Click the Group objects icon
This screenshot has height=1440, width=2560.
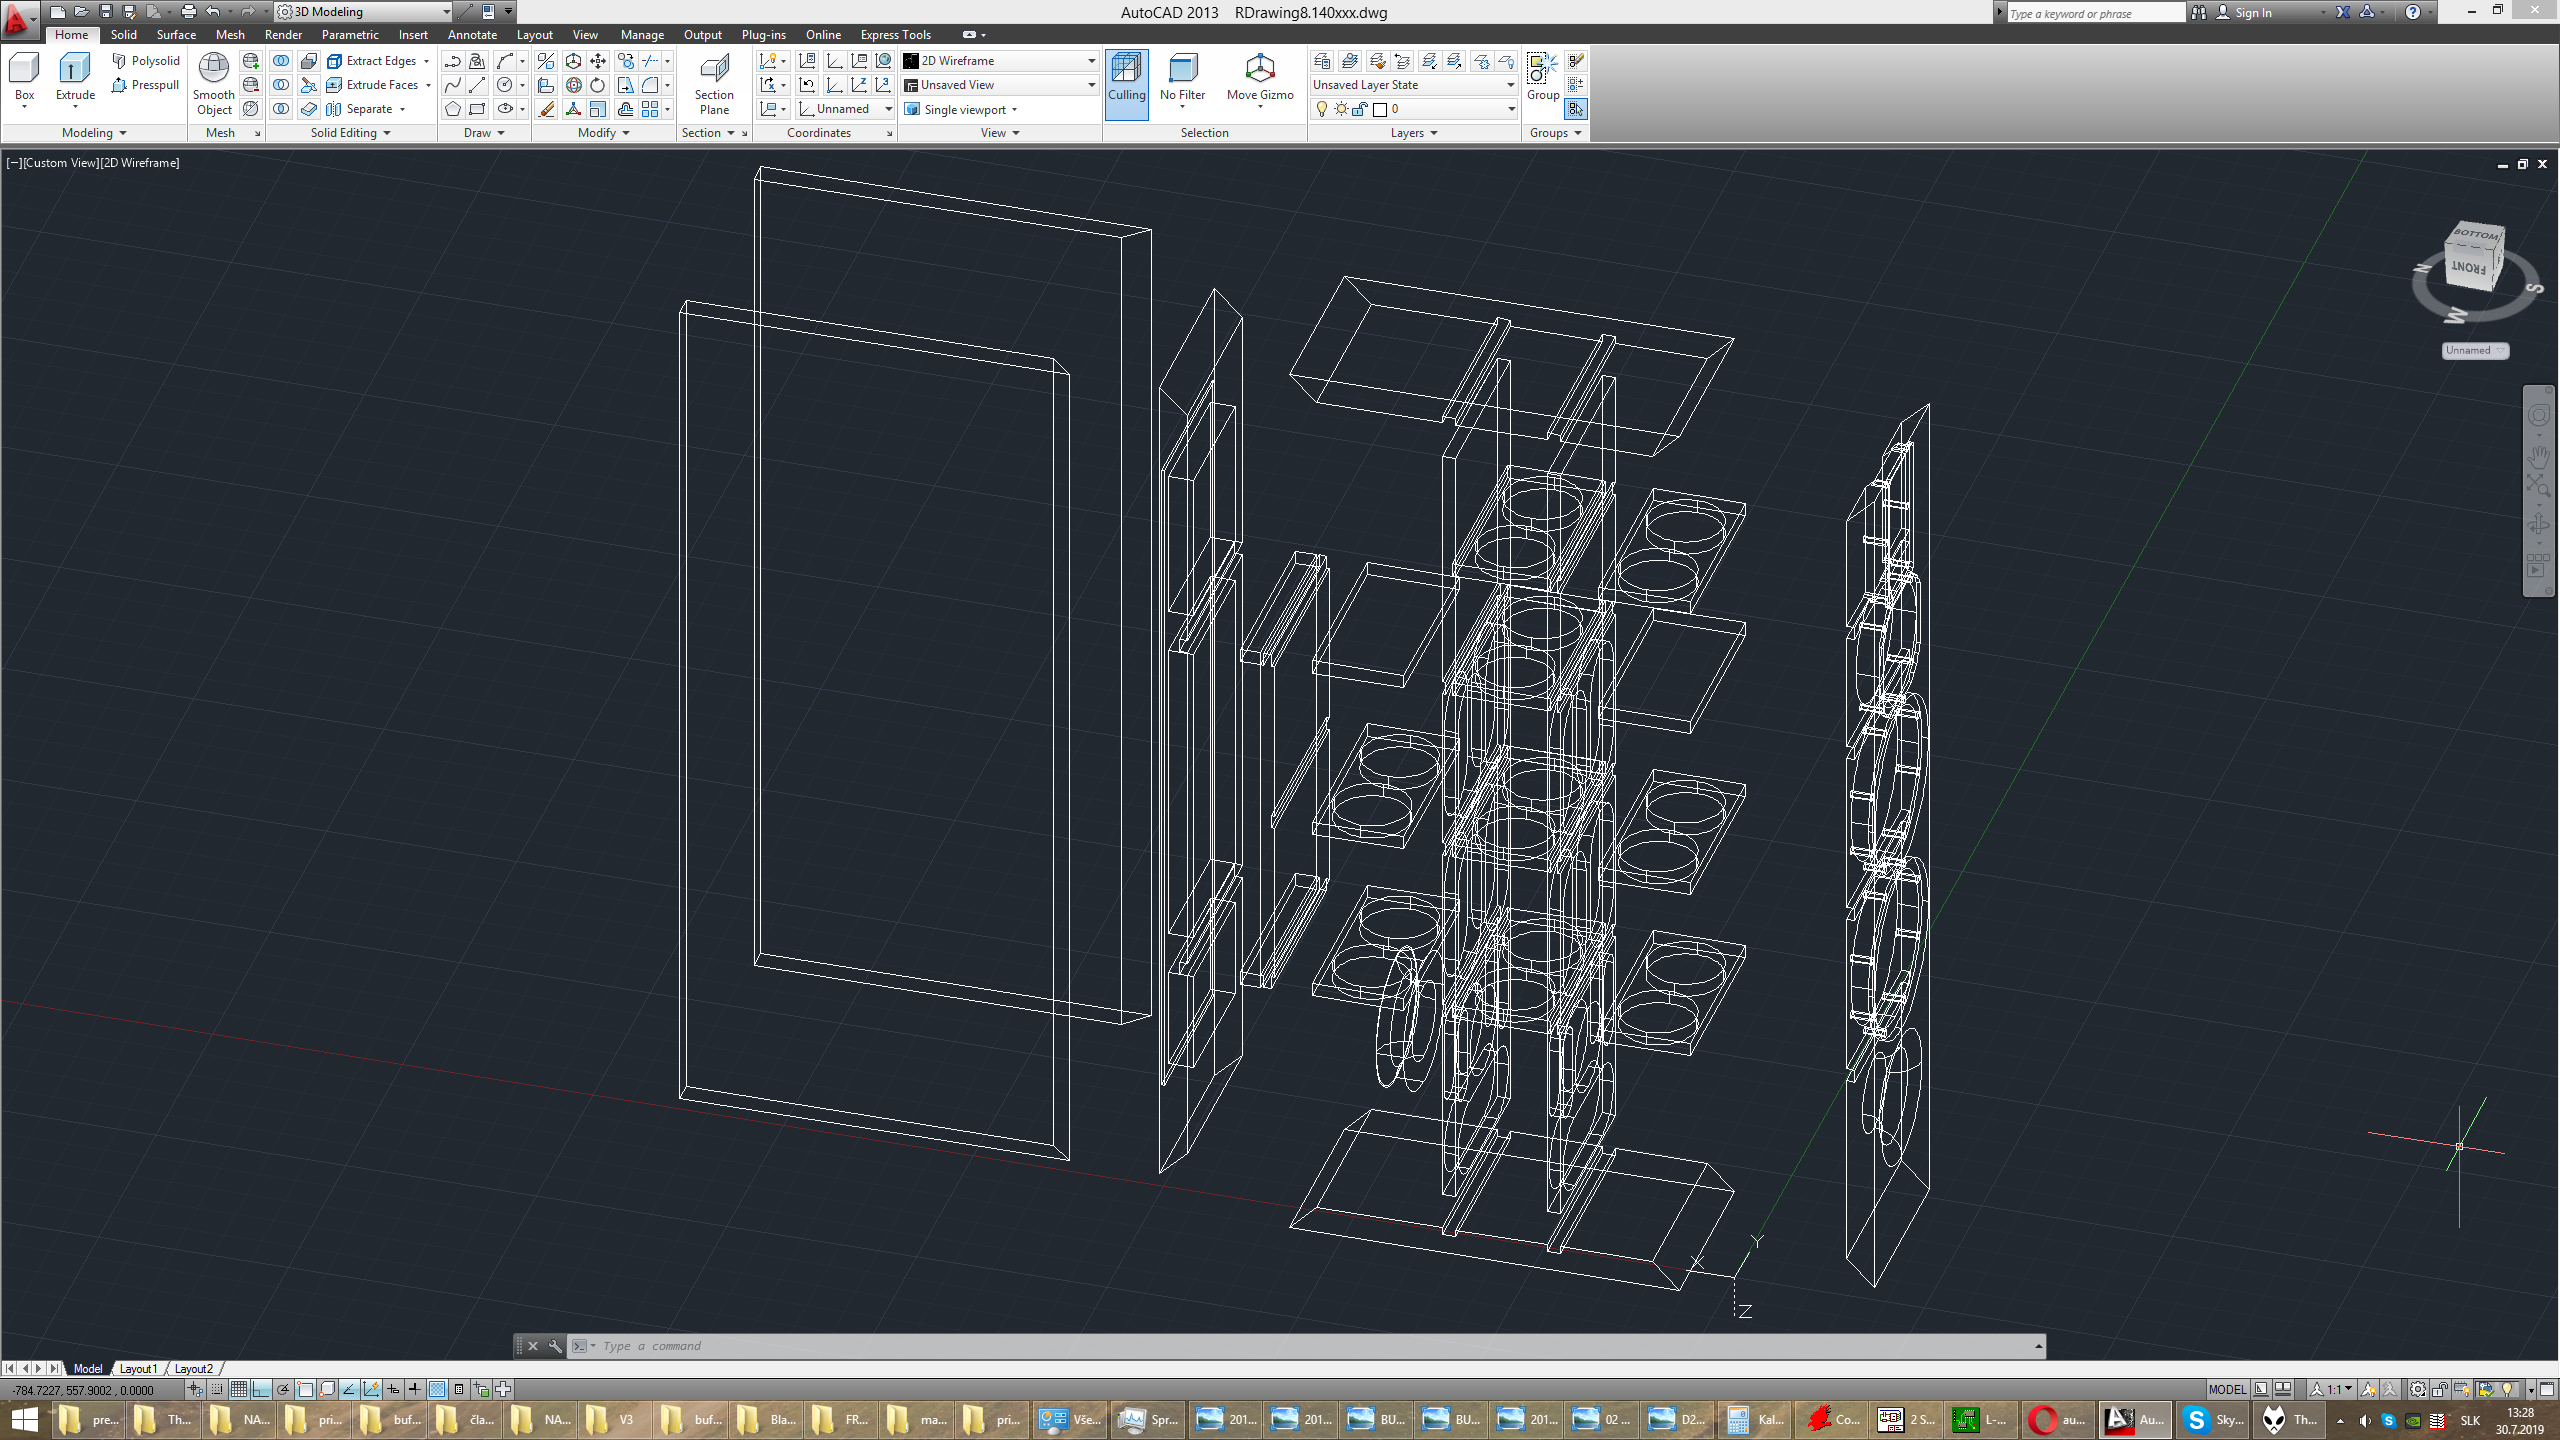1542,78
